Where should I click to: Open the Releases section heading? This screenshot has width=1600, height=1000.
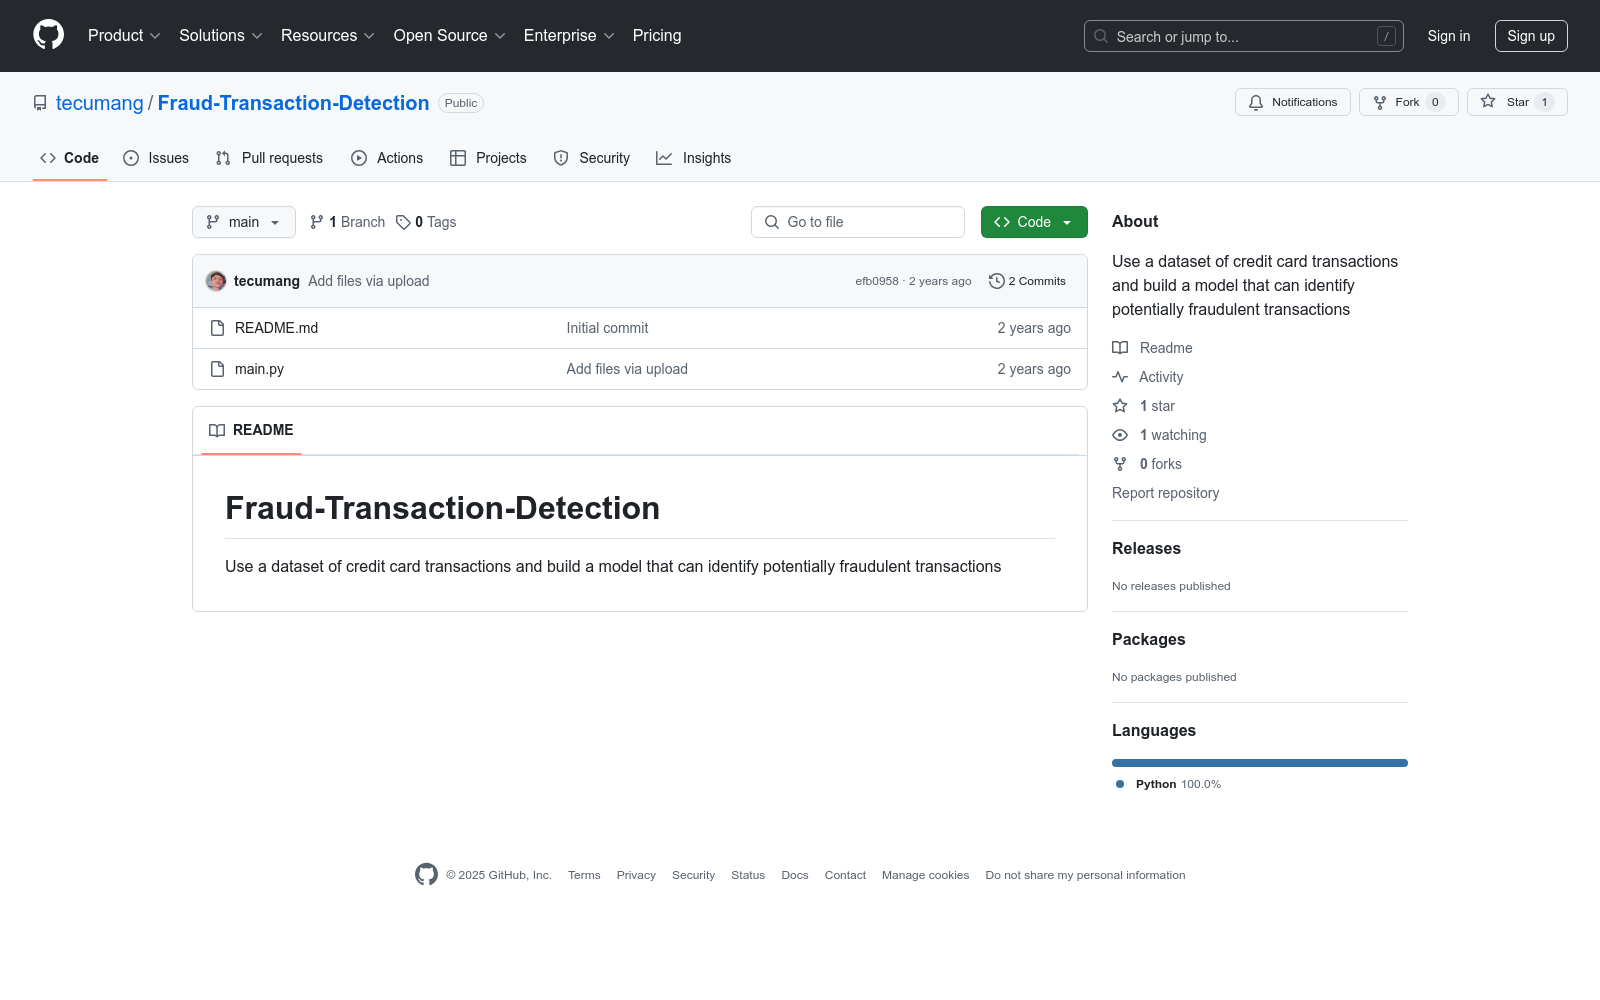[1146, 548]
